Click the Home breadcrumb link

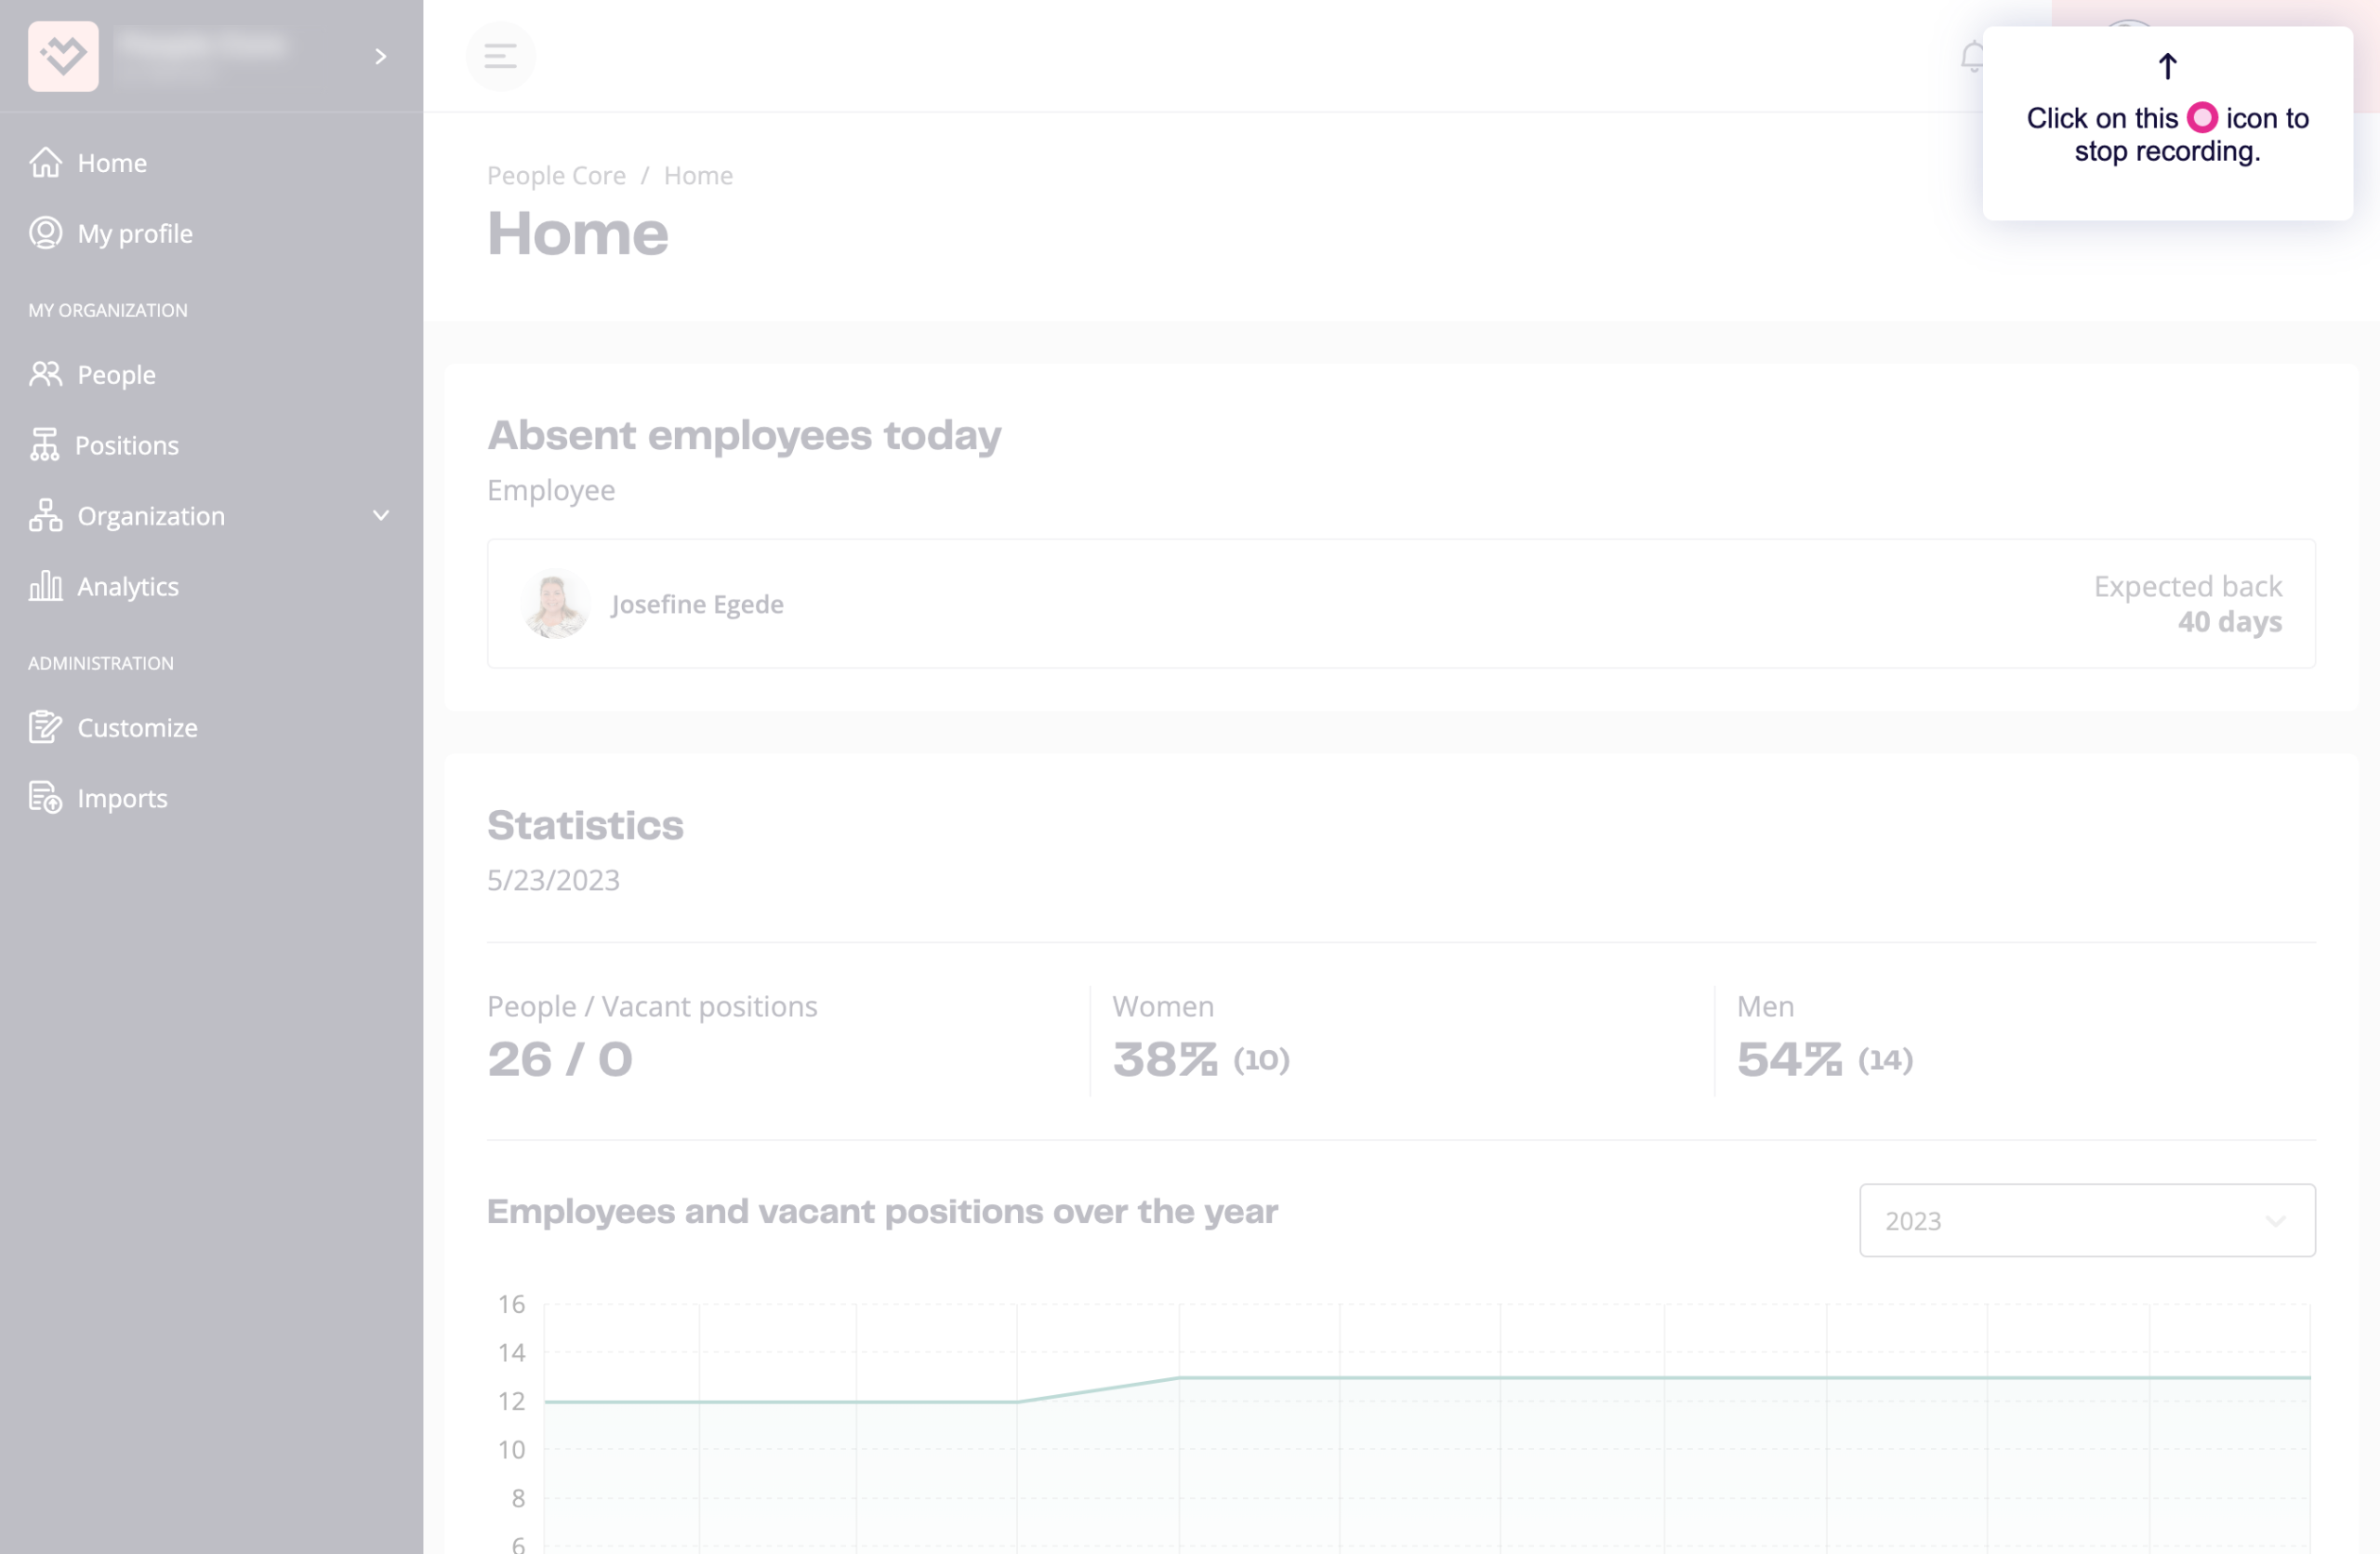pyautogui.click(x=698, y=175)
